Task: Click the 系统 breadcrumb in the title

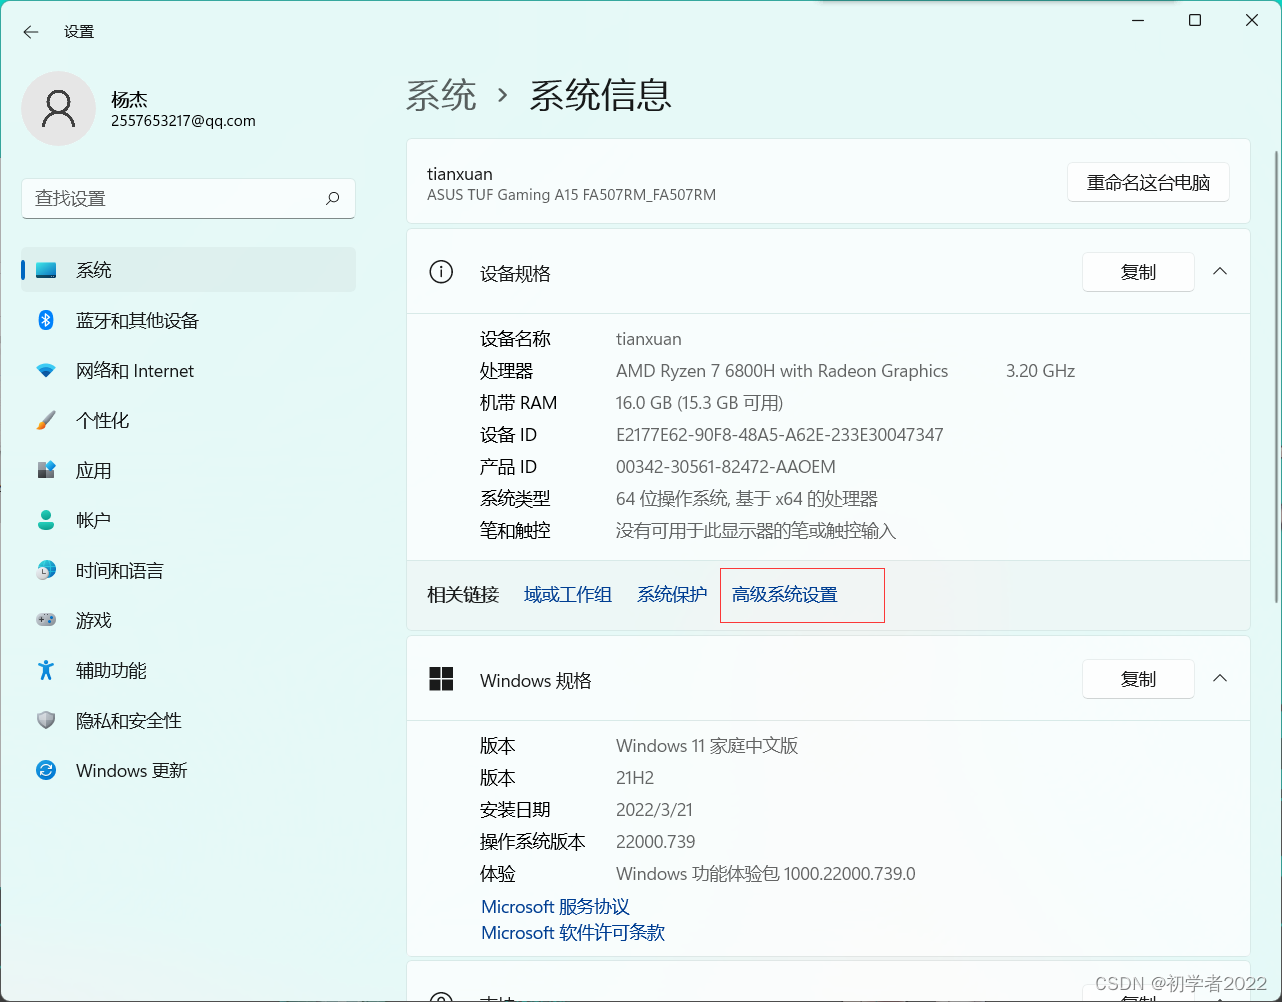Action: 441,96
